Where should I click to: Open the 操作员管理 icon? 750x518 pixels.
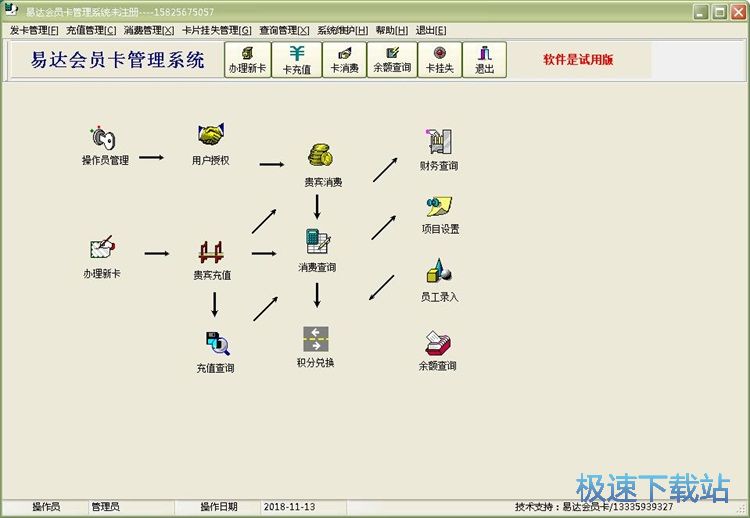point(105,138)
